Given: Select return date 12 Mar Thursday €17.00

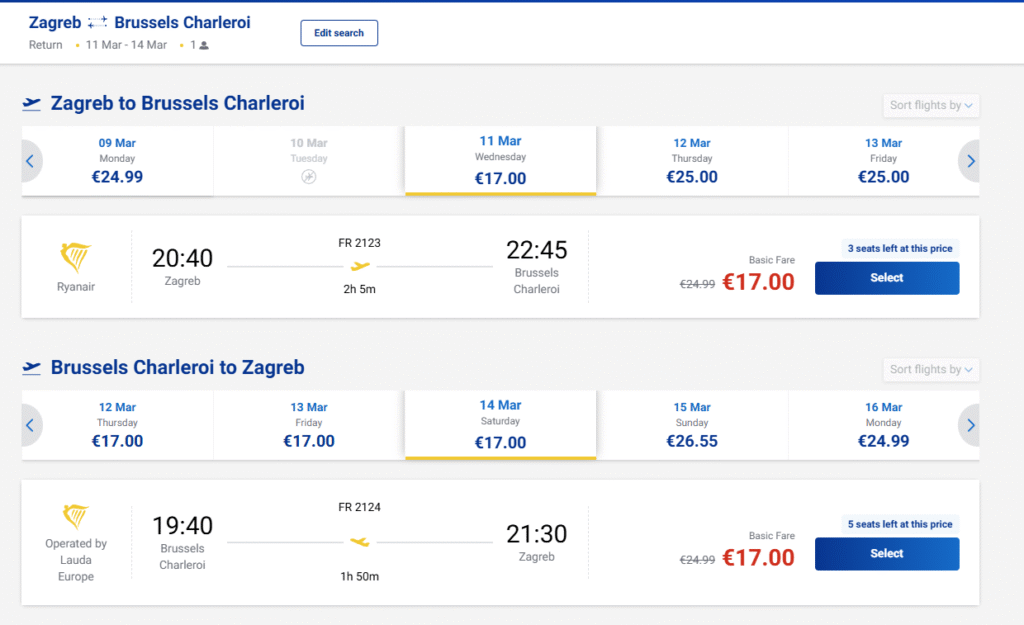Looking at the screenshot, I should point(118,425).
